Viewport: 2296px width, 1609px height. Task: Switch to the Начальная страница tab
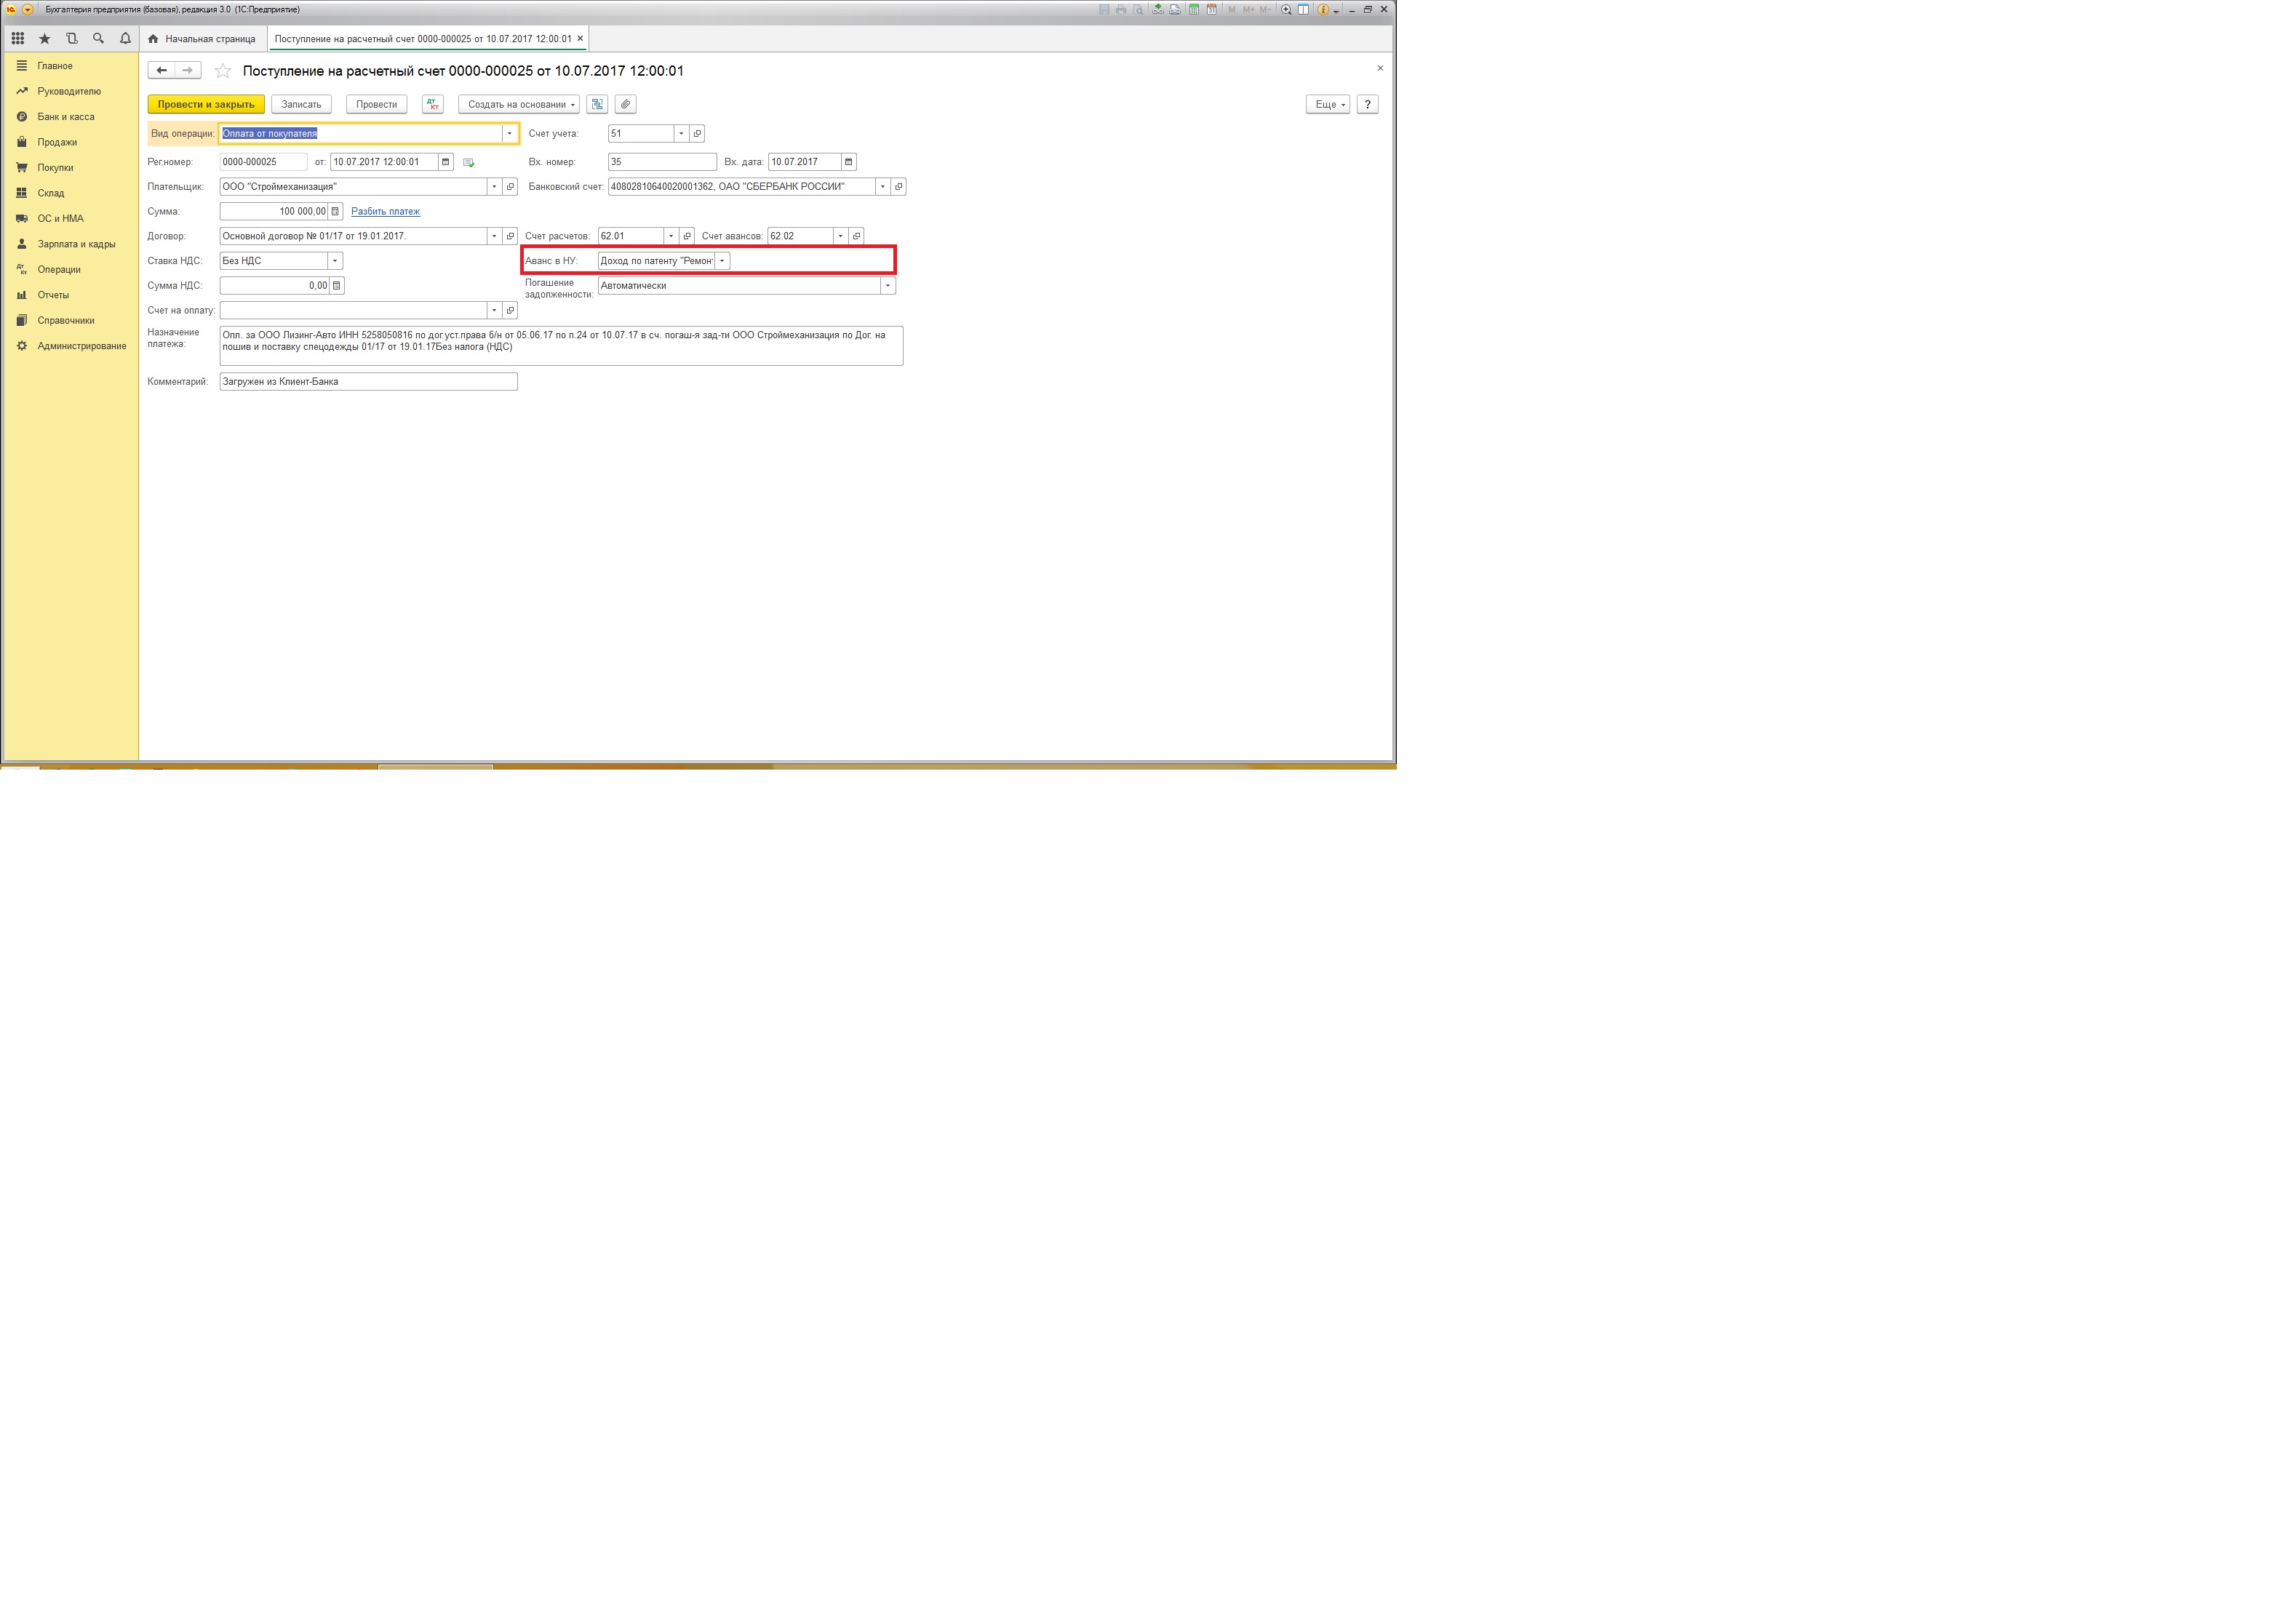click(x=202, y=39)
